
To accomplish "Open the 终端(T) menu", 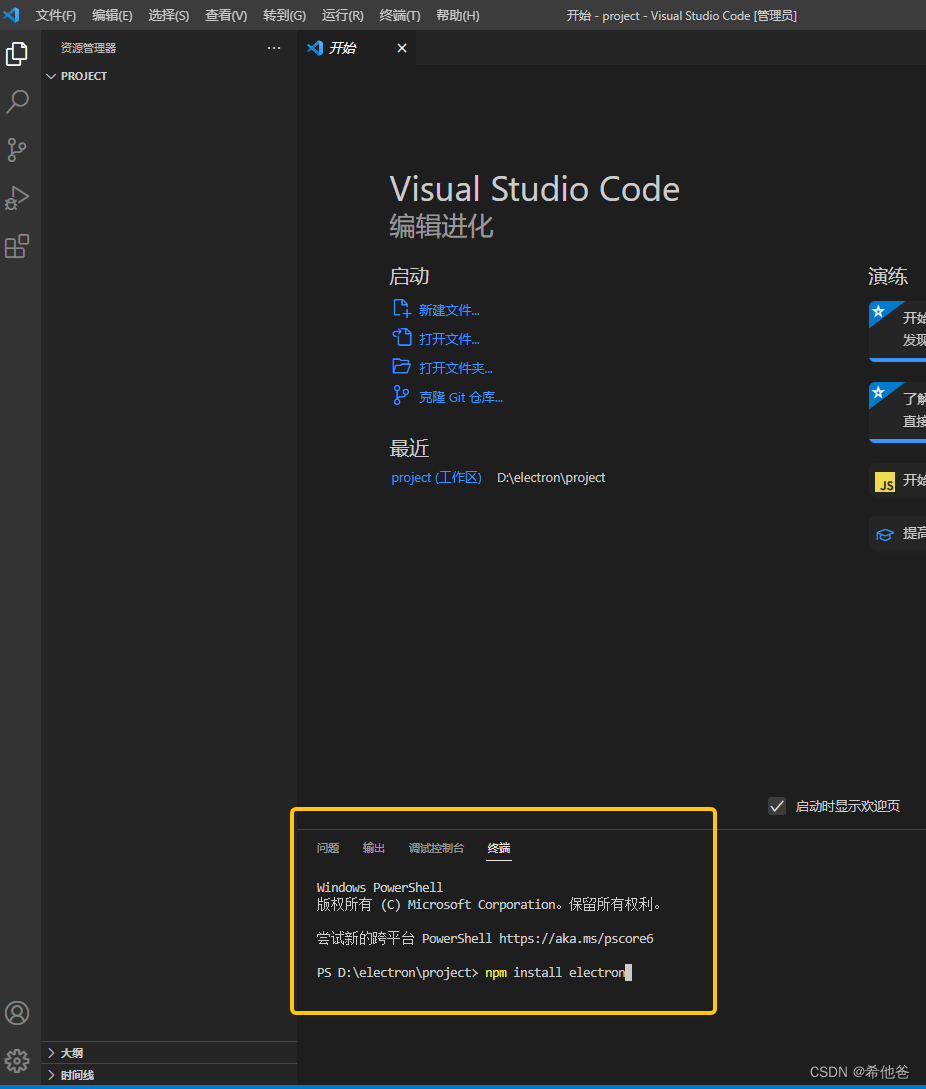I will pyautogui.click(x=400, y=16).
